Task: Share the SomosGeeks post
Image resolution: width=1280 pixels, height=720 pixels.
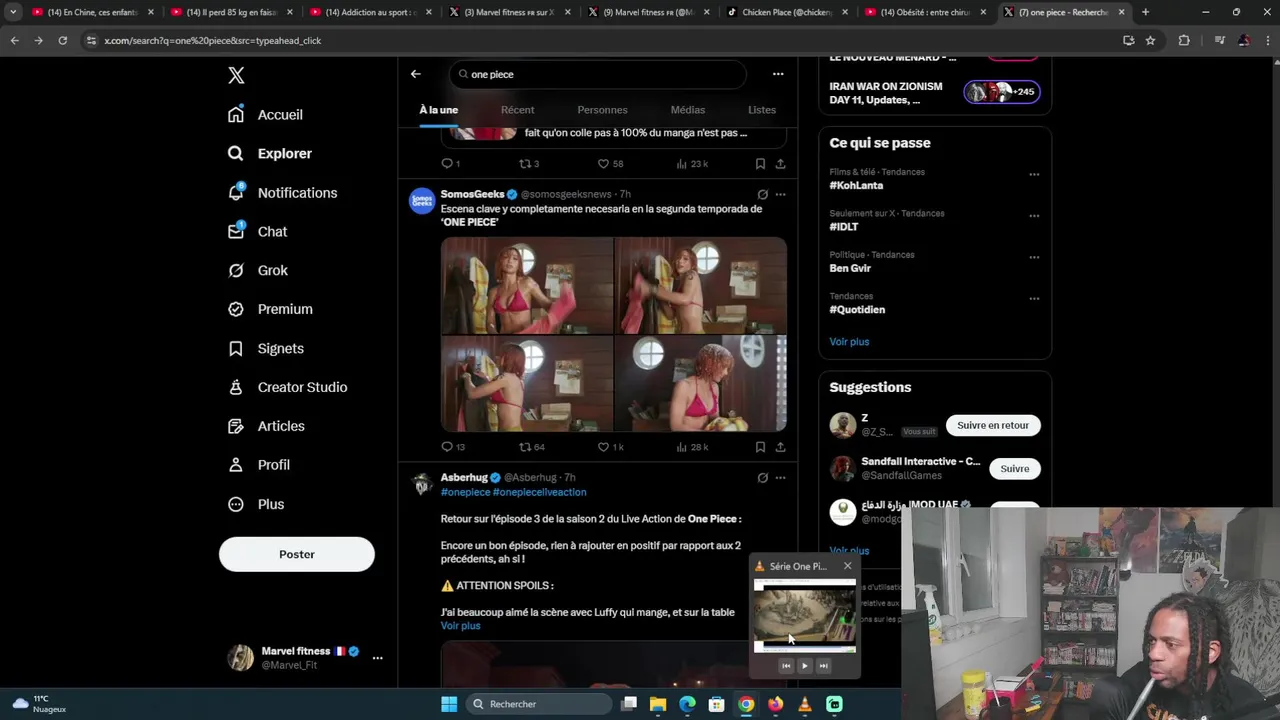Action: 780,447
